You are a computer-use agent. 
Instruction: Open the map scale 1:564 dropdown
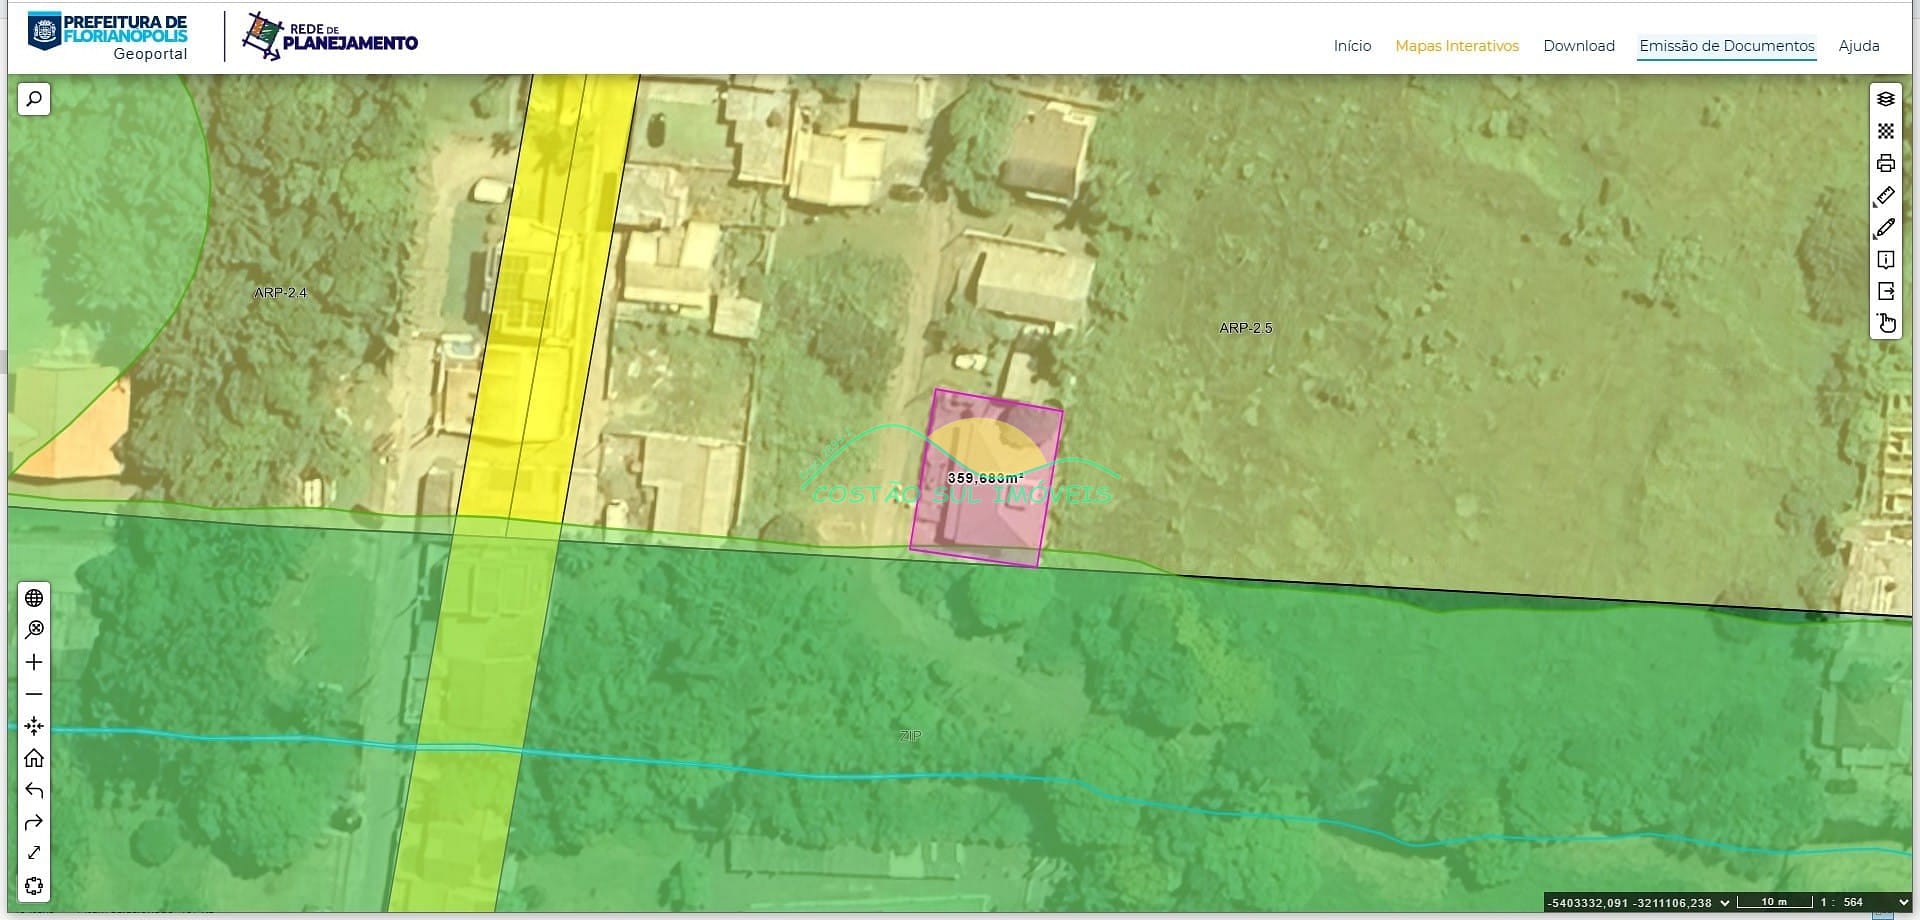coord(1902,902)
